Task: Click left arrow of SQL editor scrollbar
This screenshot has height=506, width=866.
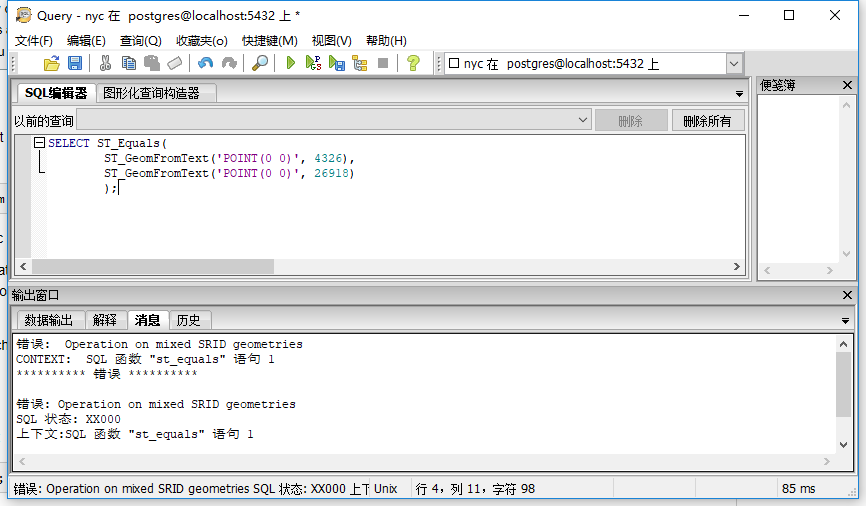Action: pos(23,266)
